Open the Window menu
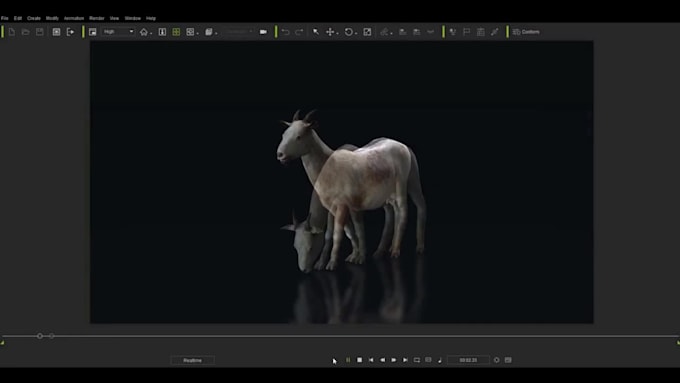This screenshot has width=680, height=383. point(133,18)
